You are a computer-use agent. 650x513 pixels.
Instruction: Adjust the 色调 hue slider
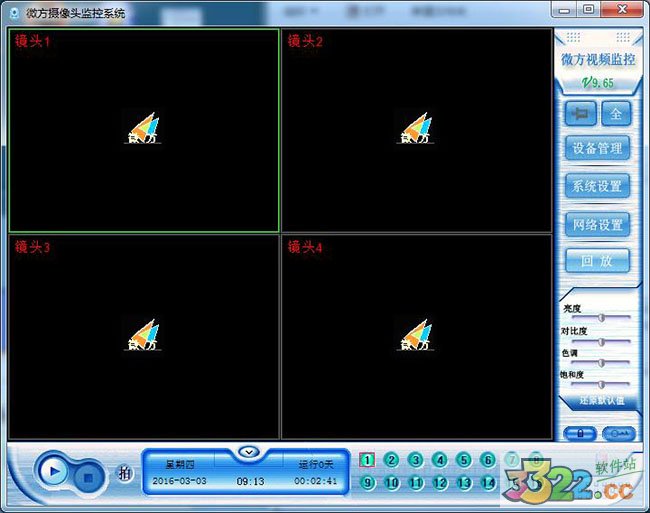point(601,363)
